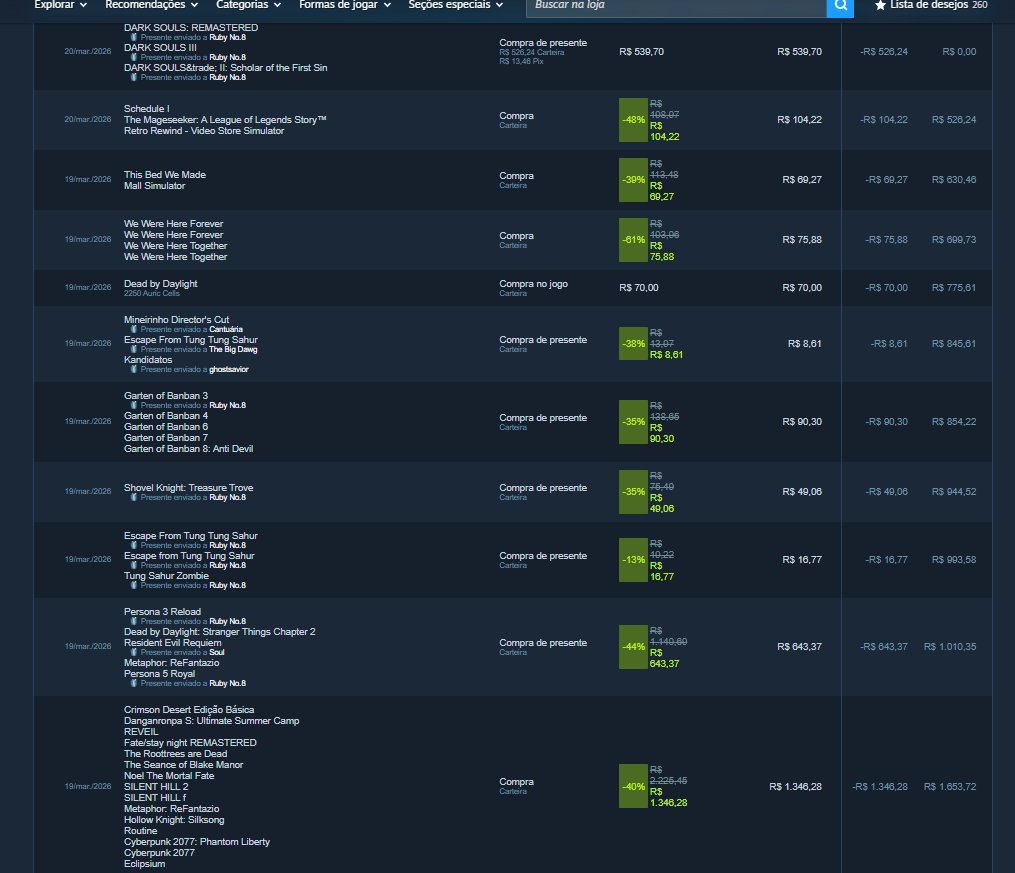Open the Explorar dropdown menu

tap(60, 5)
